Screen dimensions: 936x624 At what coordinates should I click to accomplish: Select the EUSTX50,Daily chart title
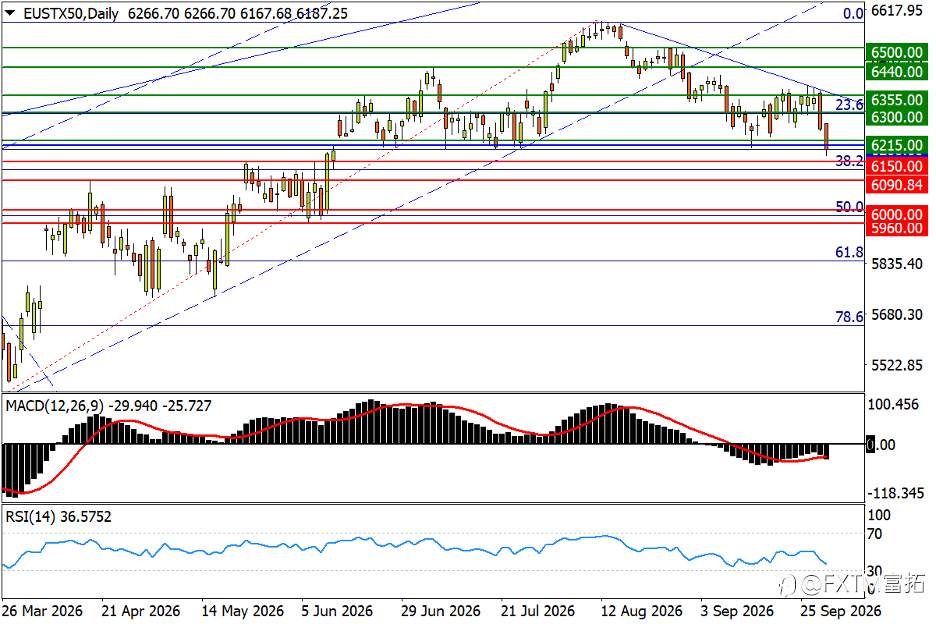click(71, 14)
